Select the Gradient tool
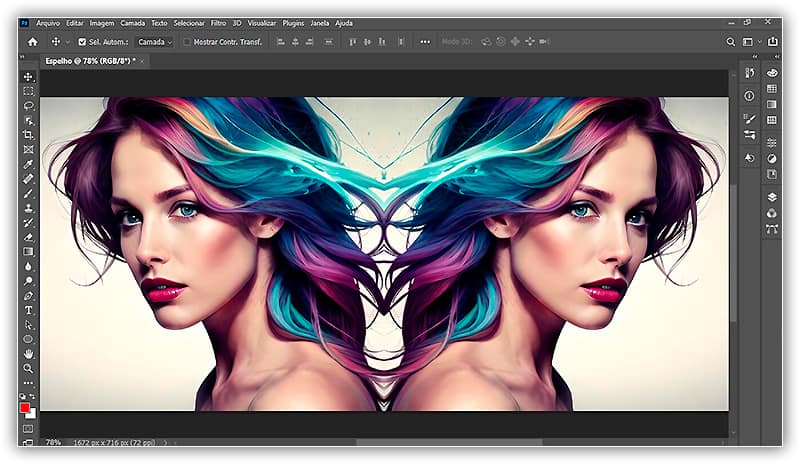This screenshot has height=464, width=800. pos(28,252)
